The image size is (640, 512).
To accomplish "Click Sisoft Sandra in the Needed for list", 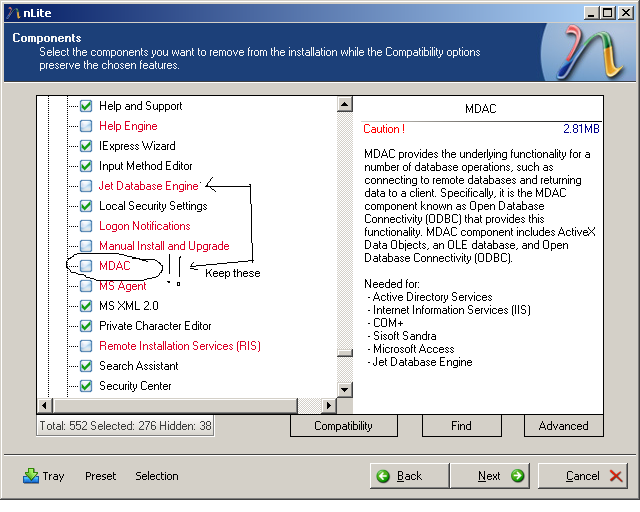I will pos(404,336).
